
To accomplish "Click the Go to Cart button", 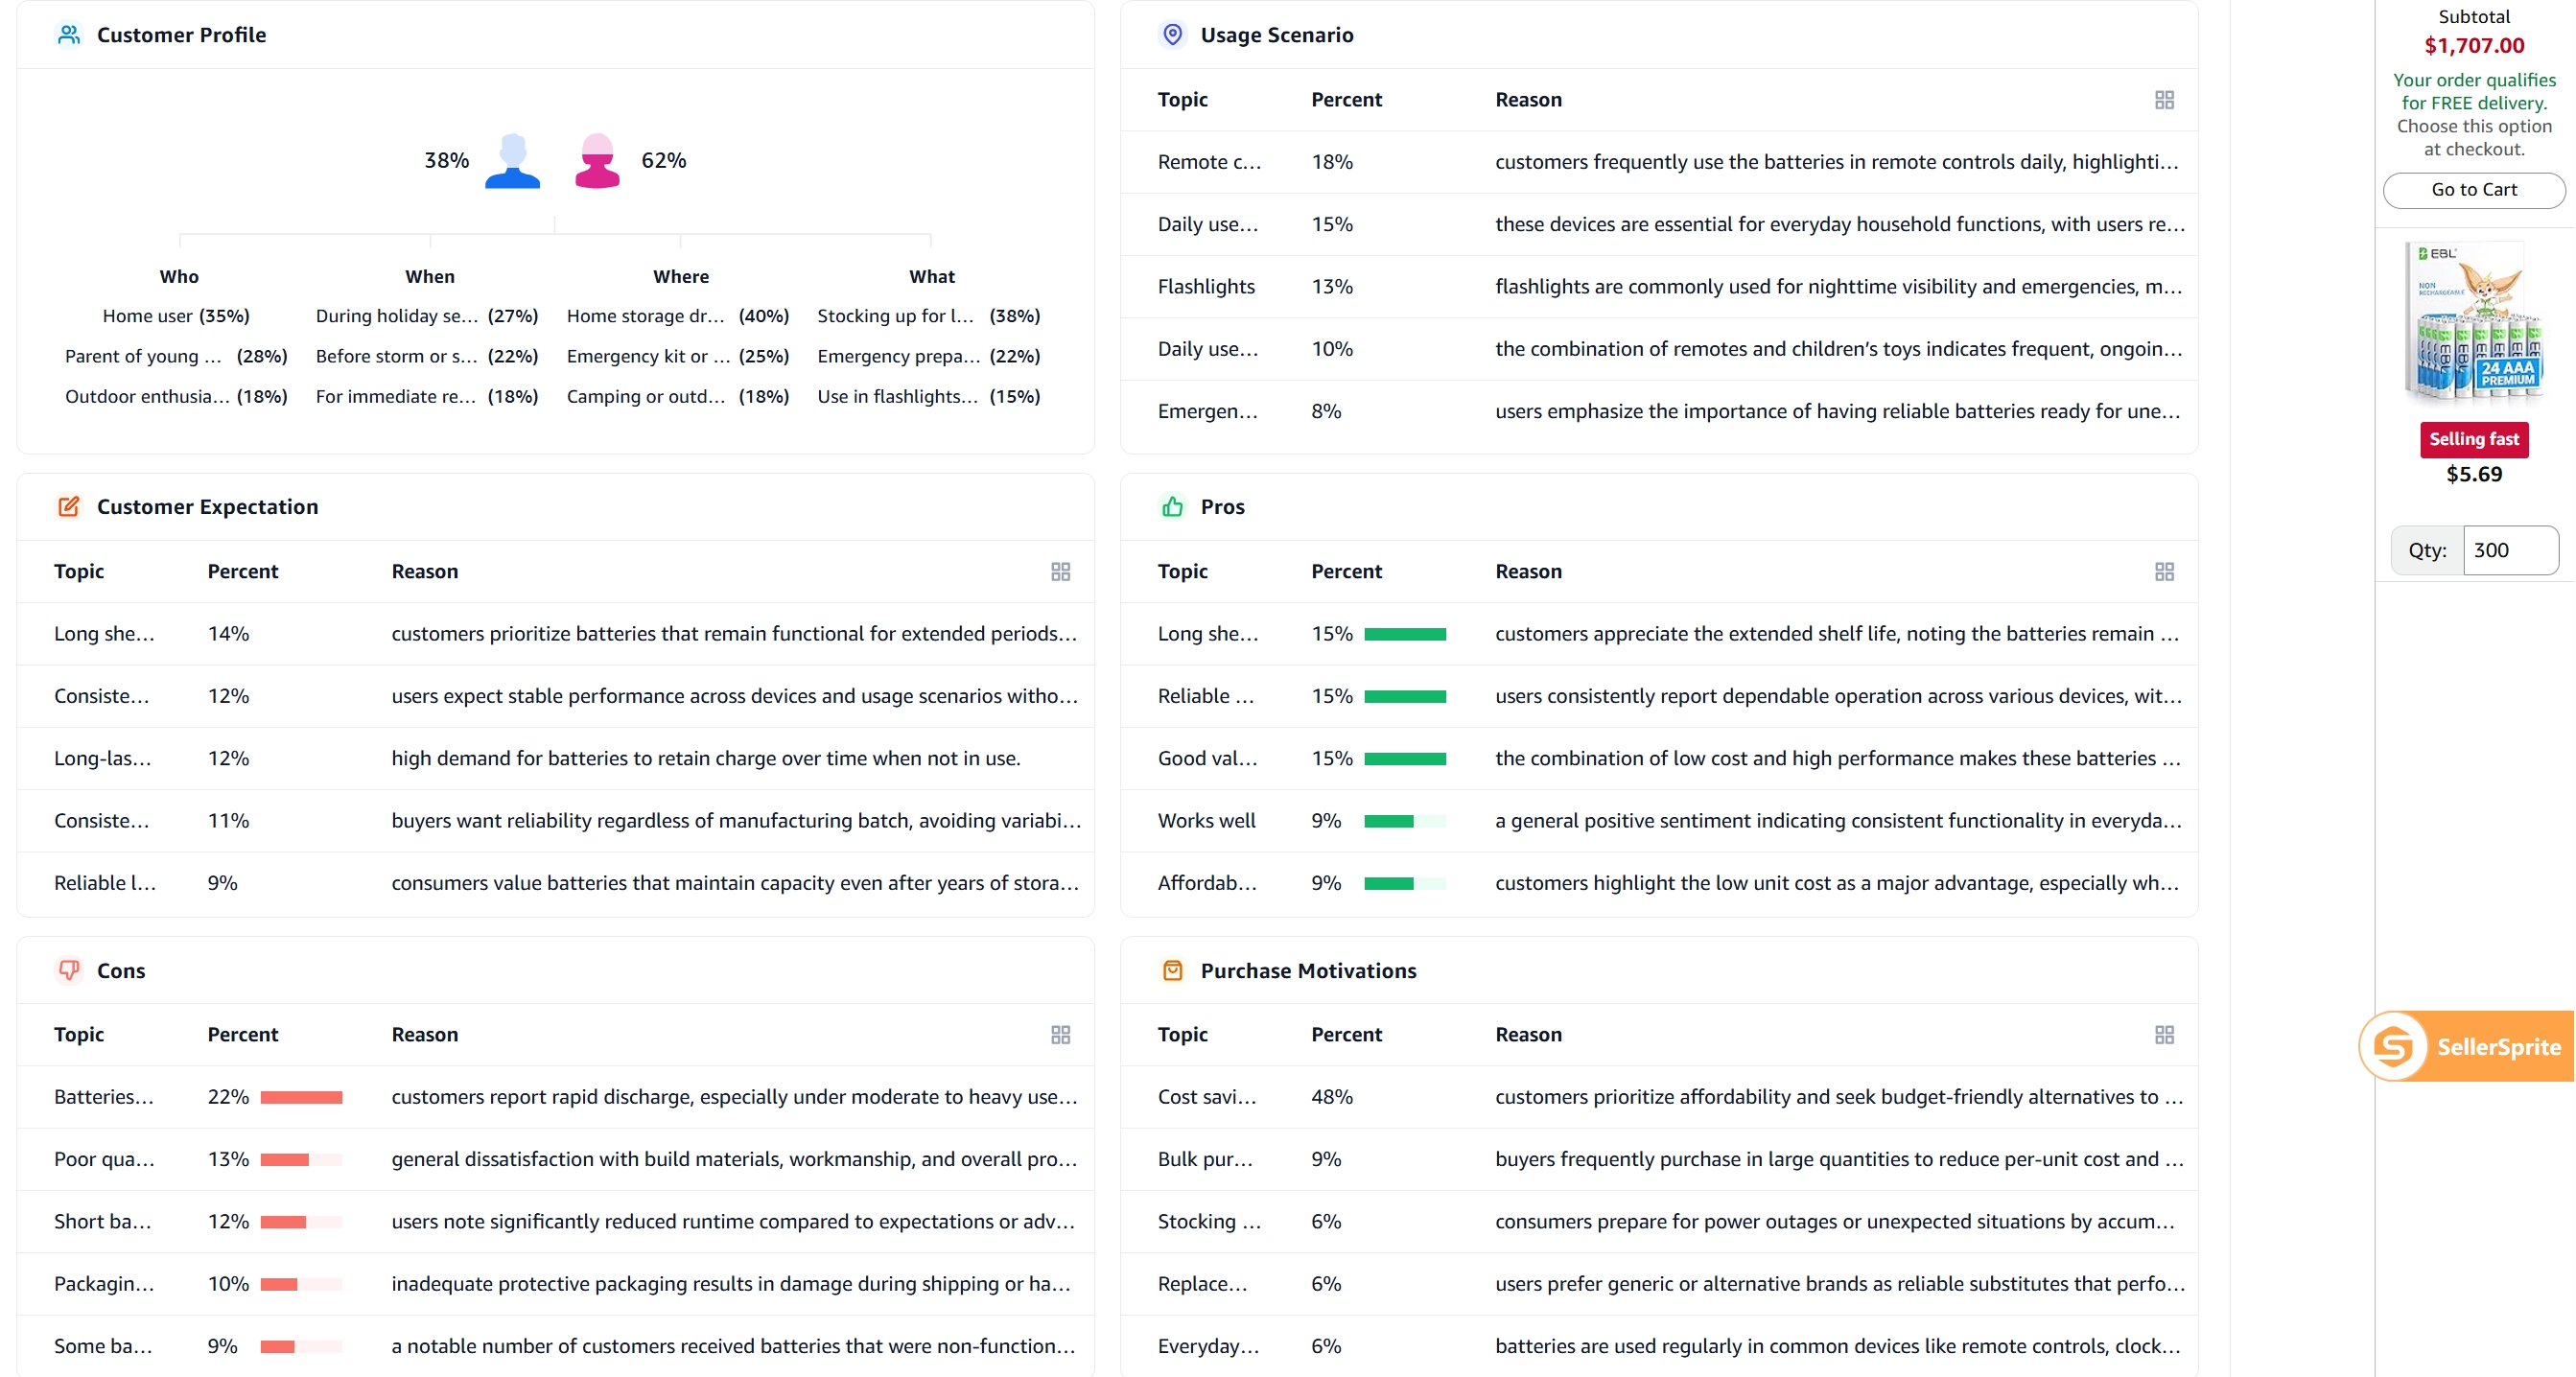I will pyautogui.click(x=2474, y=190).
